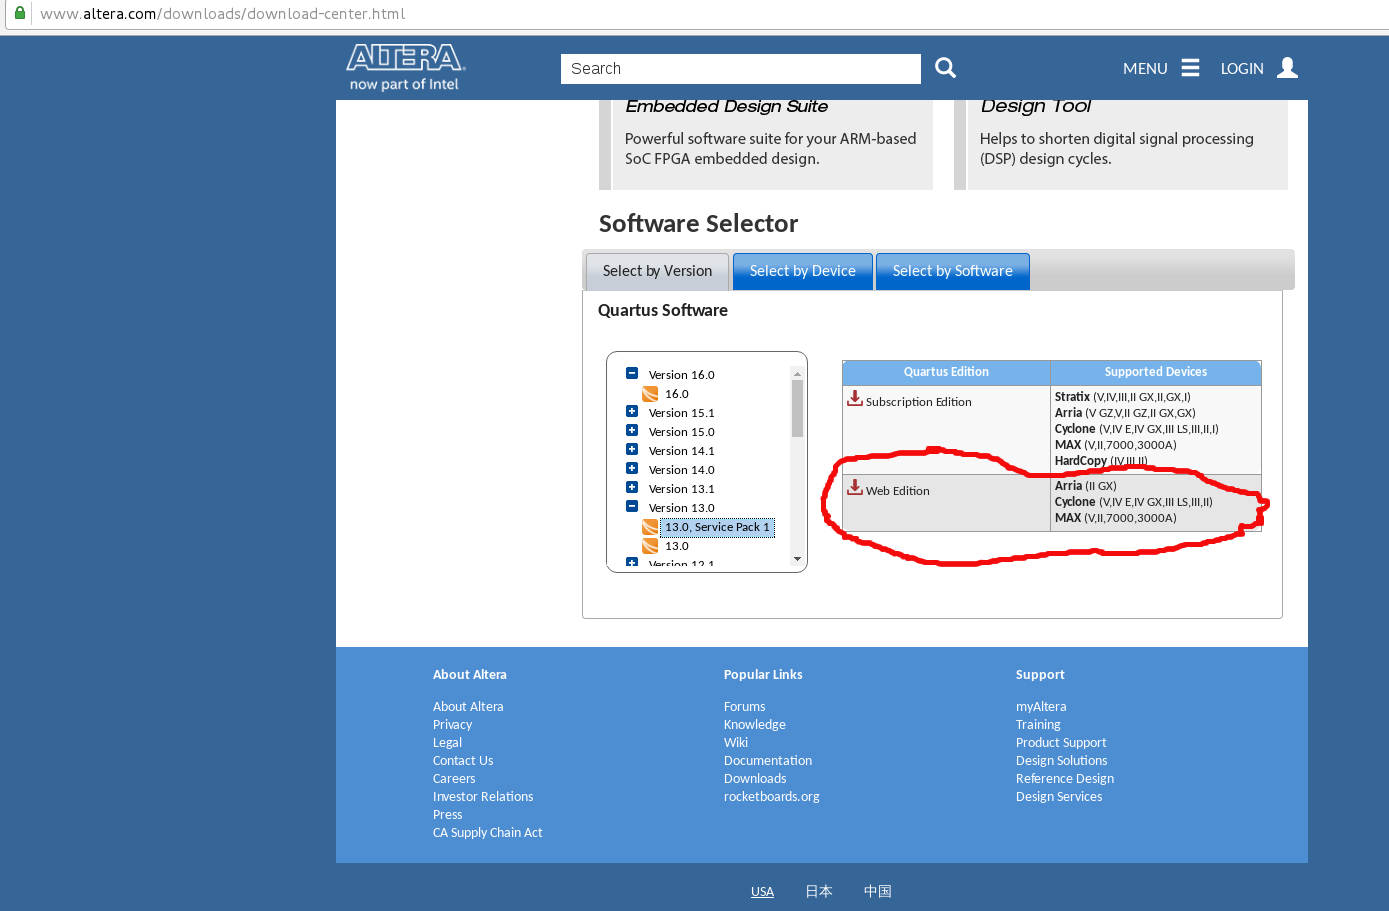
Task: Open the MENU hamburger icon
Action: [1189, 67]
